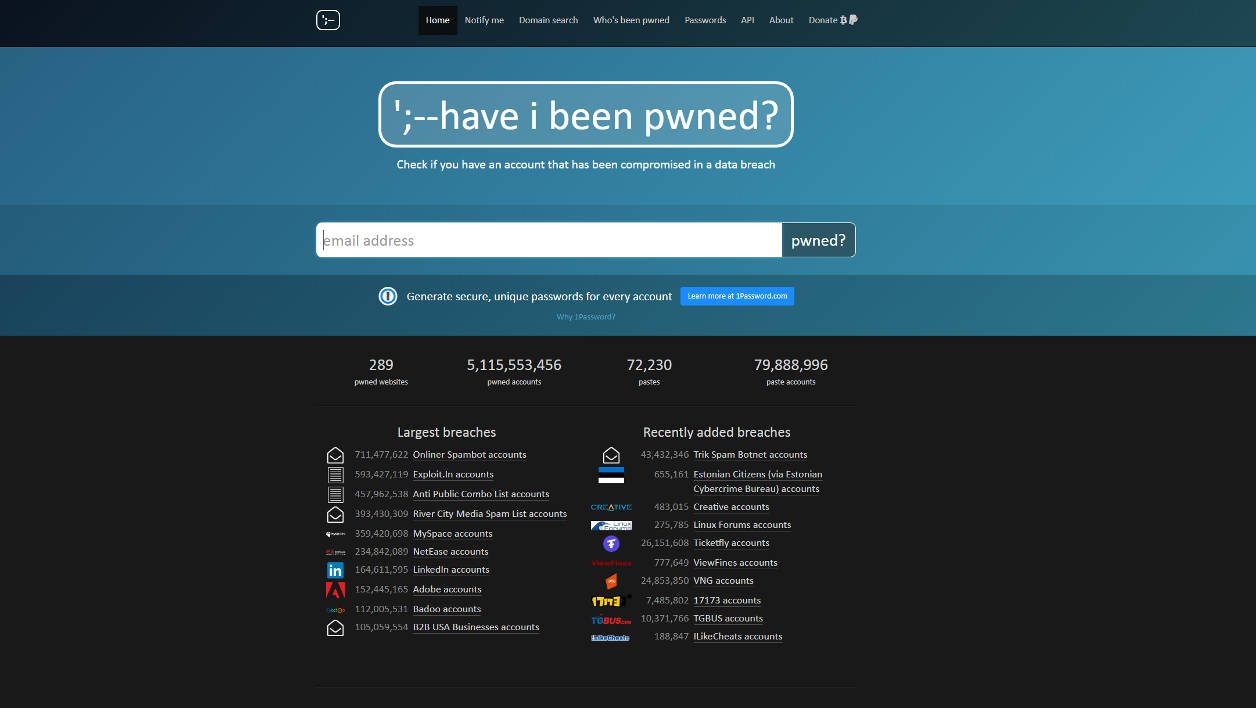Open the Notify me page
The width and height of the screenshot is (1256, 708).
point(484,20)
